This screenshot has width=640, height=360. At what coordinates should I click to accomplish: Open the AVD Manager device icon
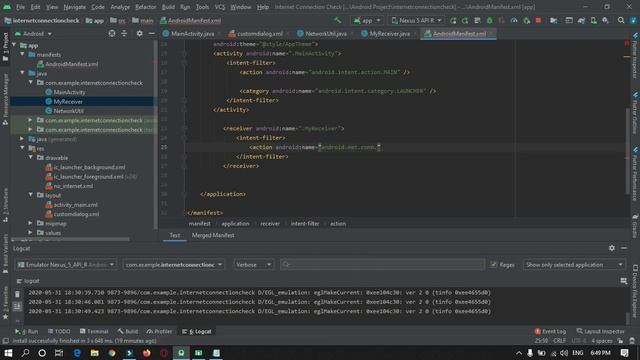pos(593,20)
